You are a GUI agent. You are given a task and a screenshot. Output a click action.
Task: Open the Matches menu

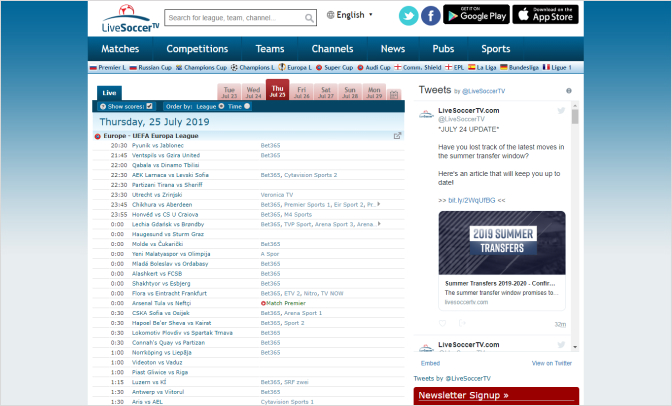point(120,49)
